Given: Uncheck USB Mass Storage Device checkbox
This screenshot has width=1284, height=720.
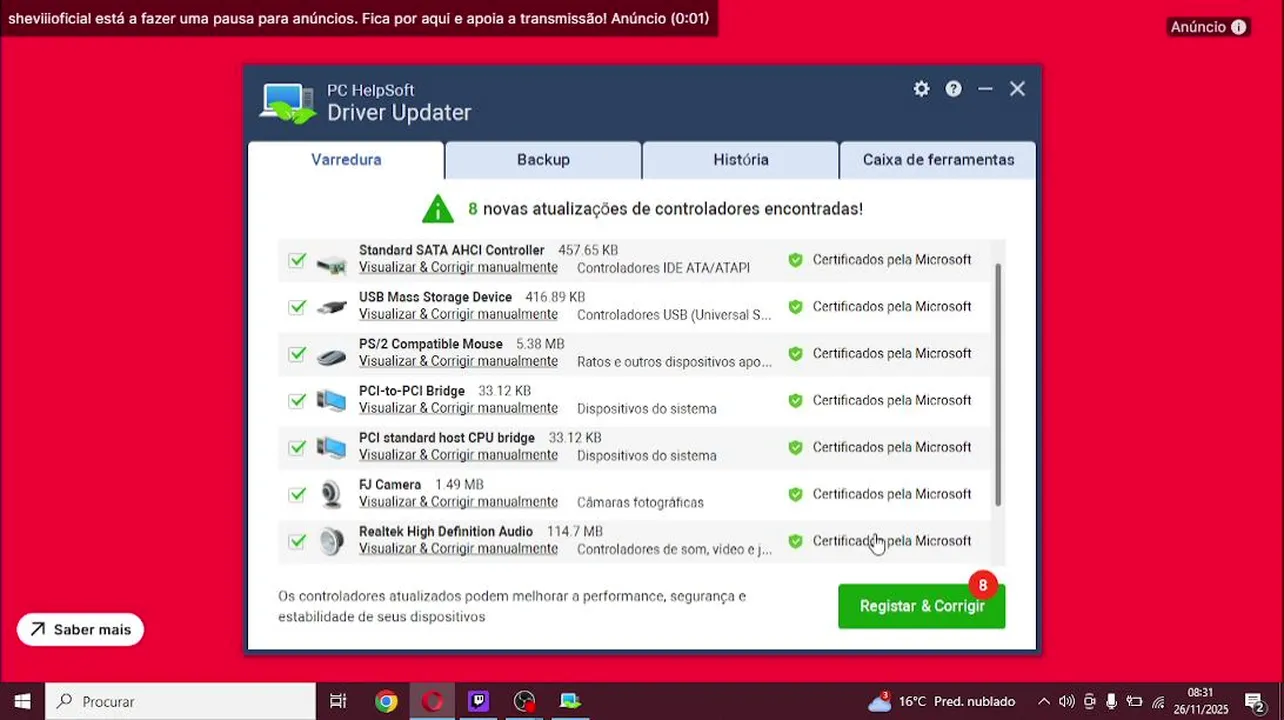Looking at the screenshot, I should point(297,307).
